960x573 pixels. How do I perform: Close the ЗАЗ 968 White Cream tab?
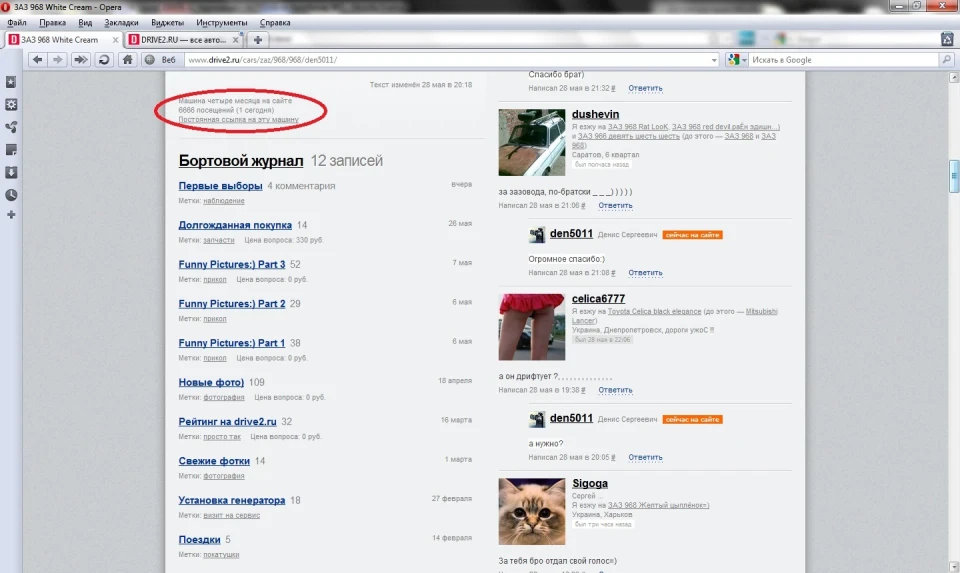tap(115, 40)
